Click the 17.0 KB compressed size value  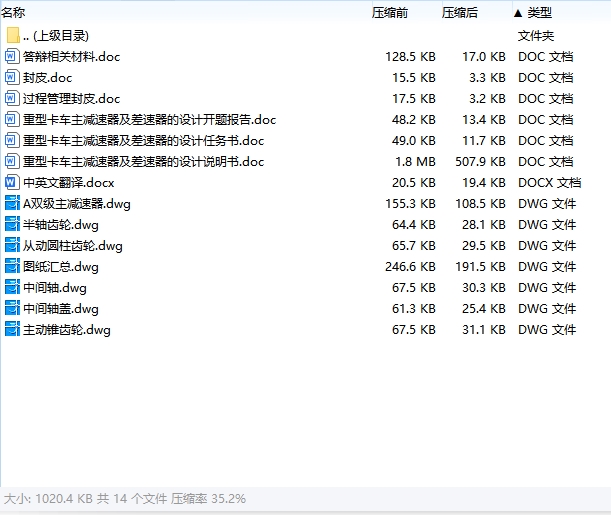[x=484, y=57]
